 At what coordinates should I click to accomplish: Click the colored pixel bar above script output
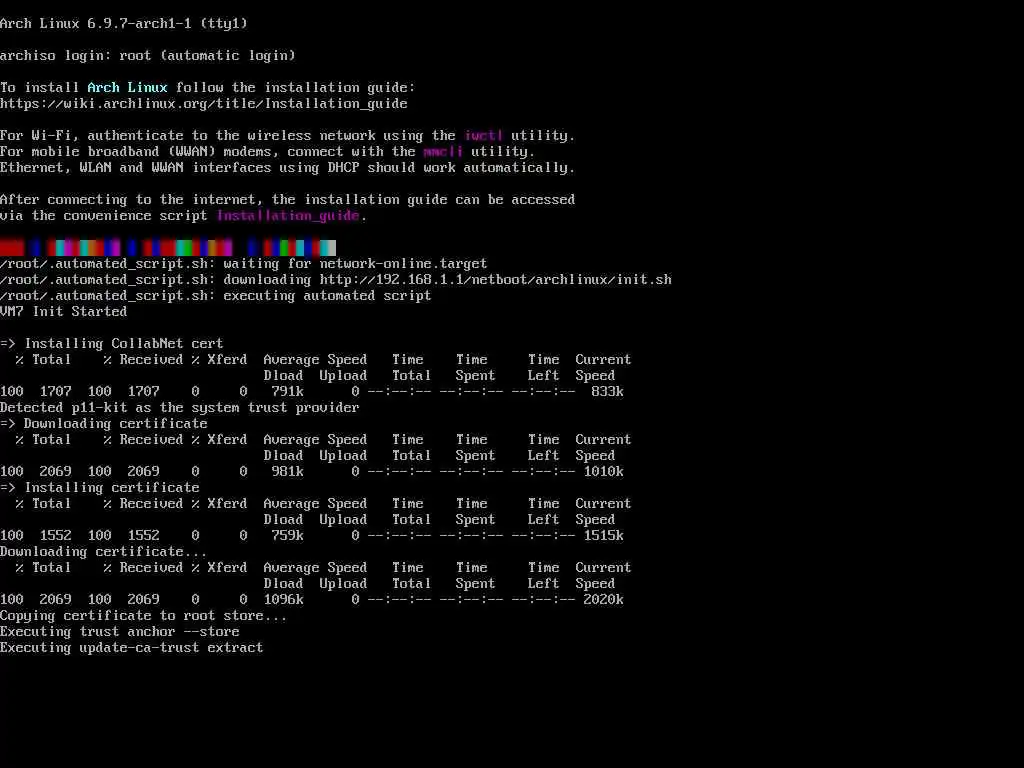(168, 248)
